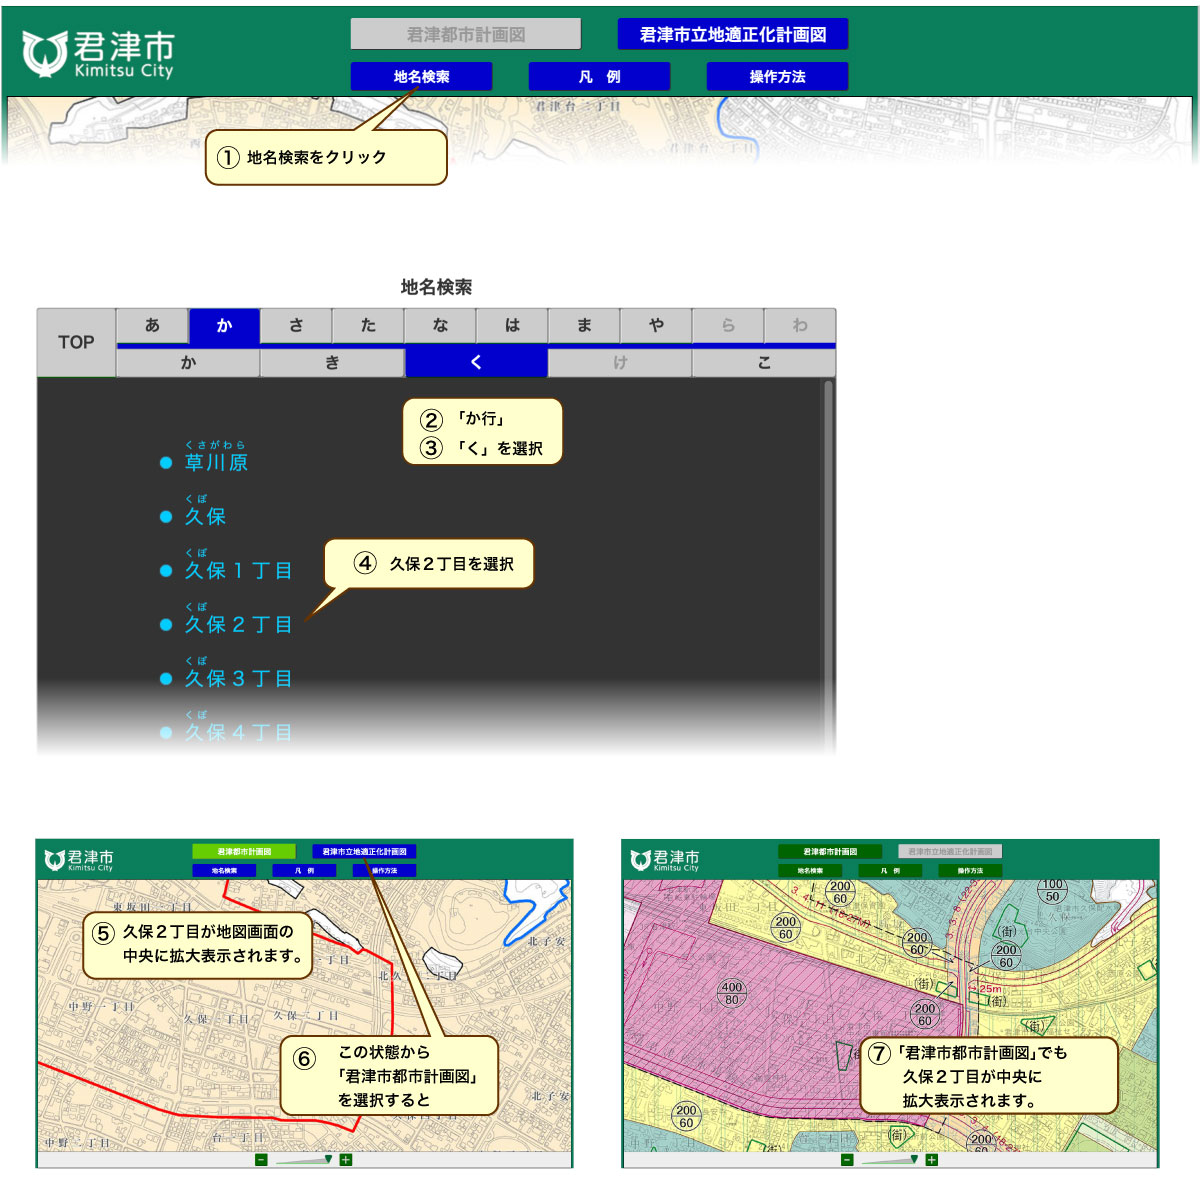
Task: Click grey 君津市立地適正化計画図 button in zoning map screenshot
Action: [950, 852]
